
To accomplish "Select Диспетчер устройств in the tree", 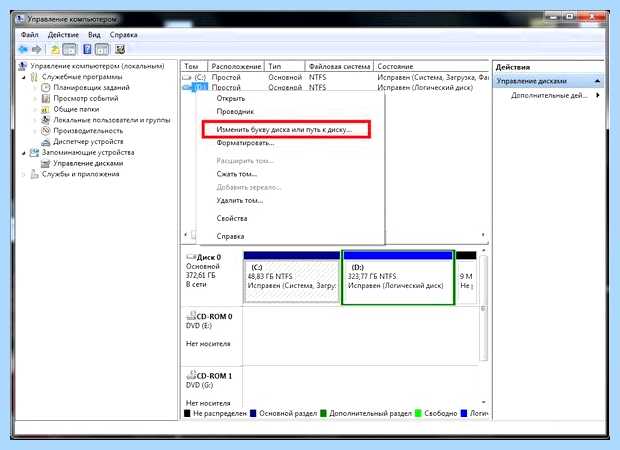I will (88, 142).
